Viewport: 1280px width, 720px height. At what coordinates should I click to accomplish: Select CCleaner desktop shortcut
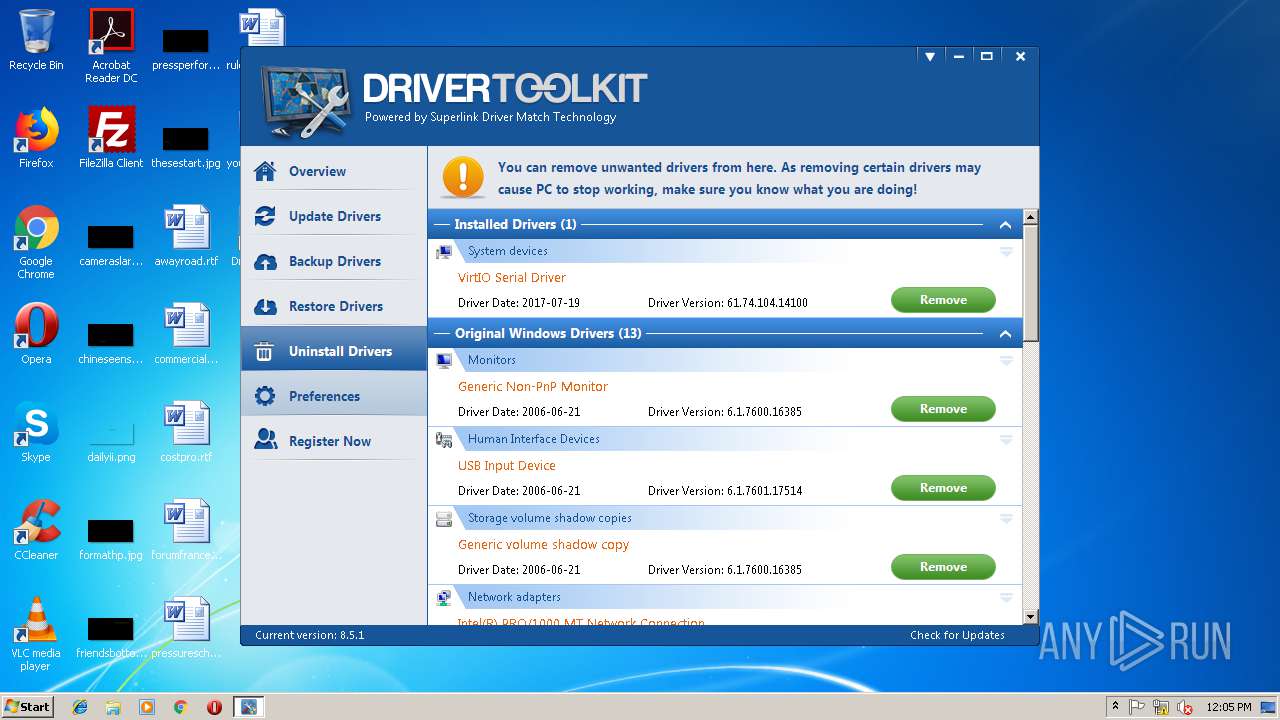[x=36, y=530]
